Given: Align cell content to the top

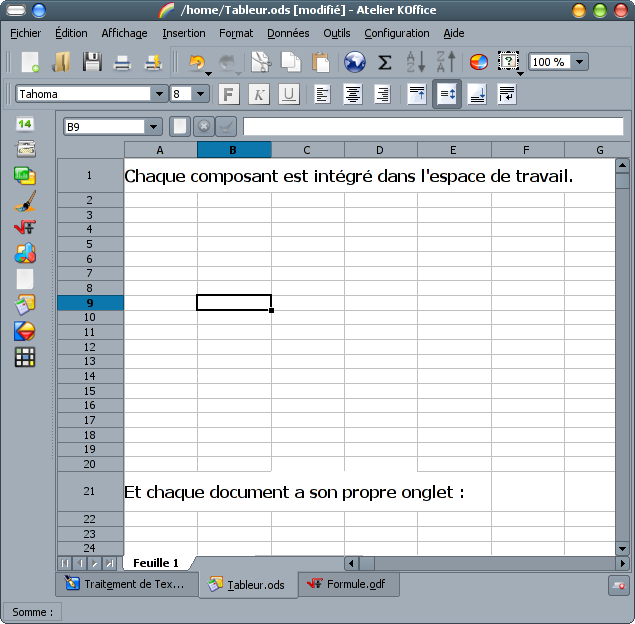Looking at the screenshot, I should (x=417, y=95).
